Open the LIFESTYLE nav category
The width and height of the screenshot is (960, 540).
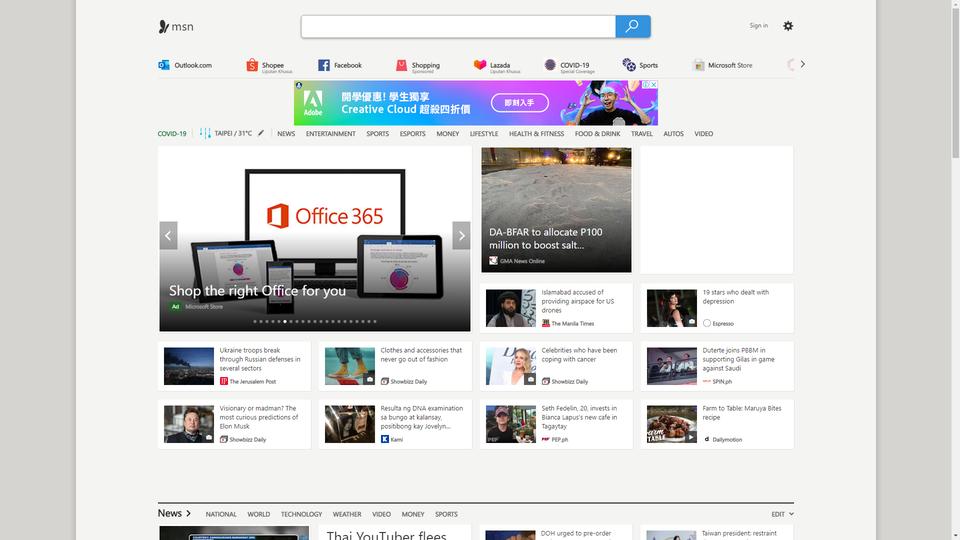coord(484,133)
